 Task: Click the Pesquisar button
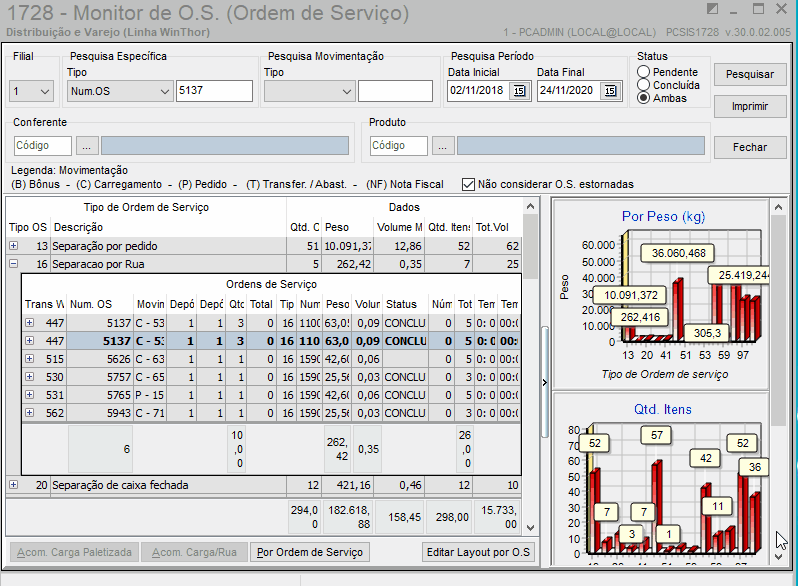750,74
